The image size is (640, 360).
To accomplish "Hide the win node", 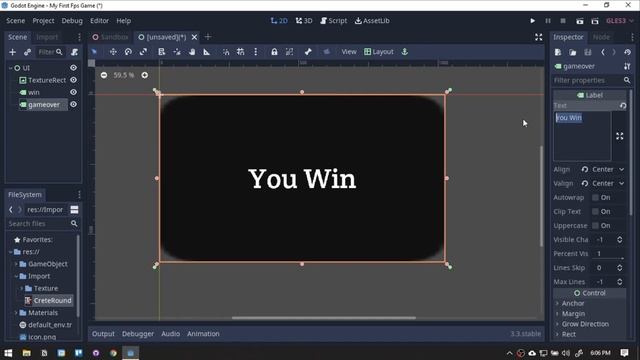I will pos(73,92).
